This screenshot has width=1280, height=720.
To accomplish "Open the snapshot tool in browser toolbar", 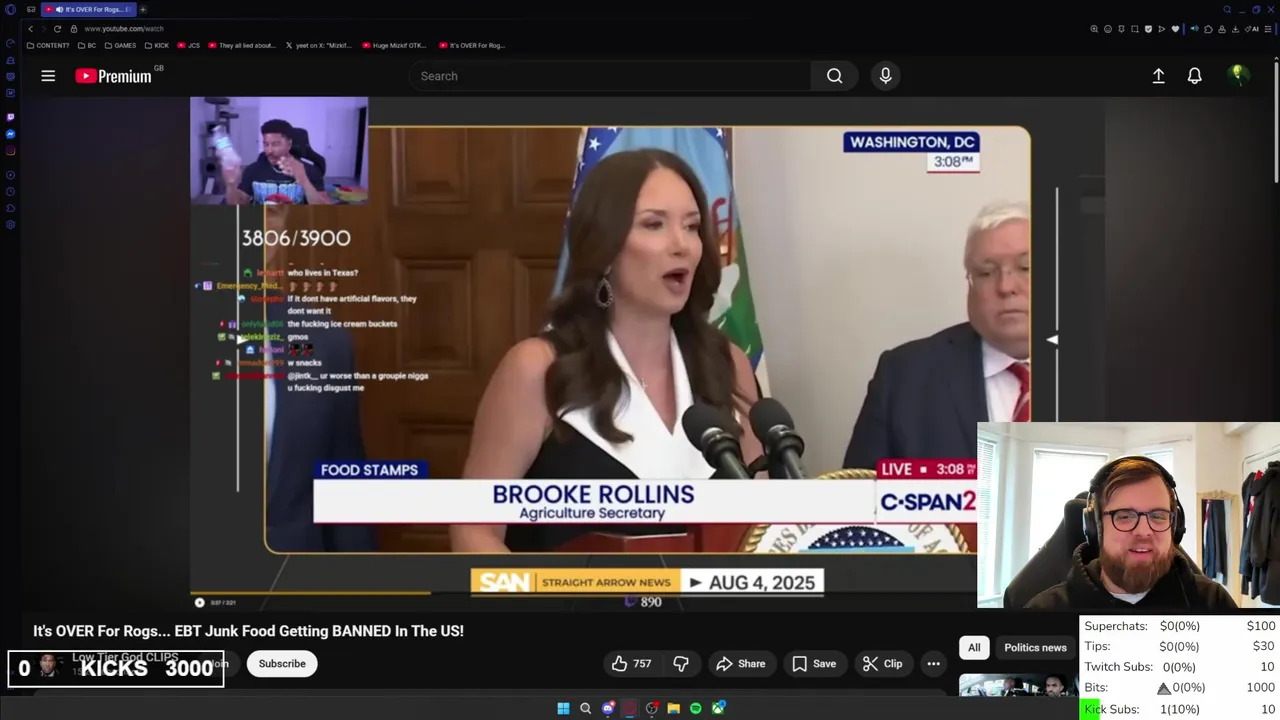I will click(1135, 29).
